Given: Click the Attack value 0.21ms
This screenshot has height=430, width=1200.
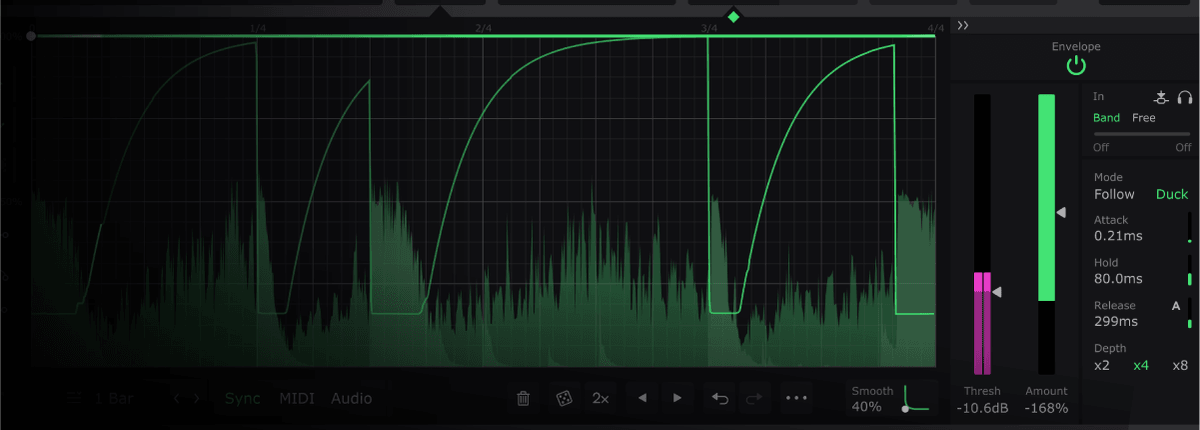Looking at the screenshot, I should [1118, 236].
